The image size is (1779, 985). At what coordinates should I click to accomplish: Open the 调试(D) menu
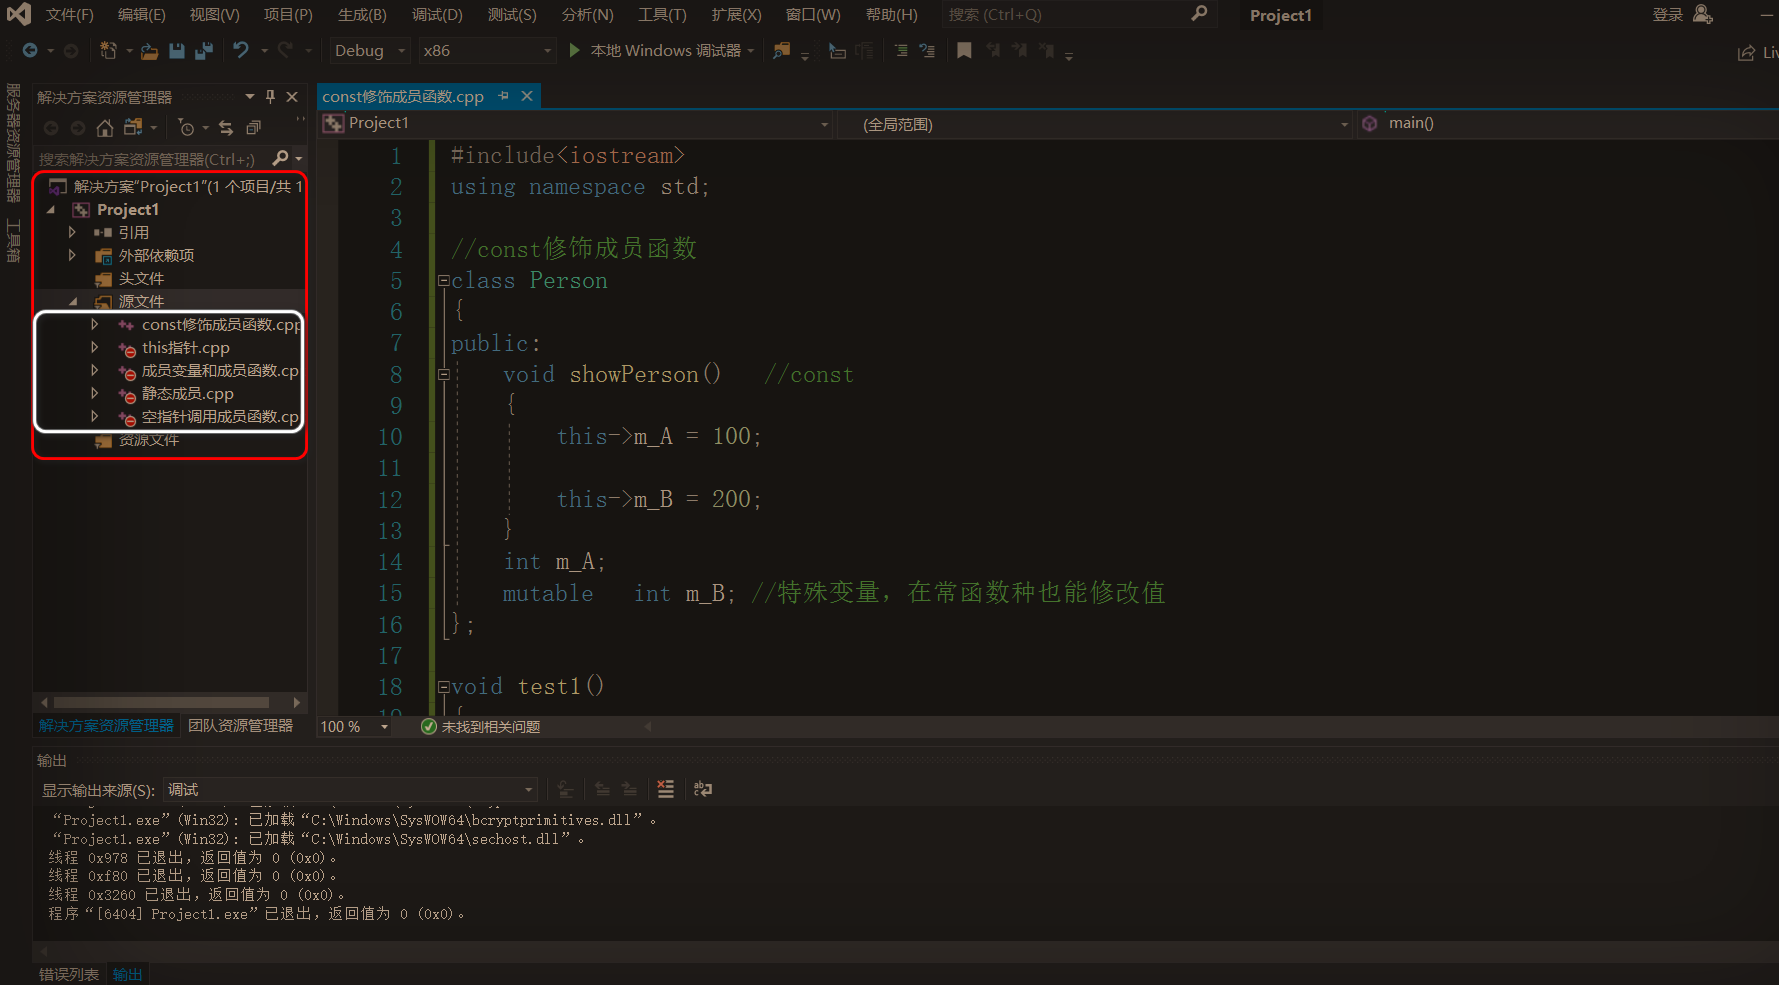437,15
